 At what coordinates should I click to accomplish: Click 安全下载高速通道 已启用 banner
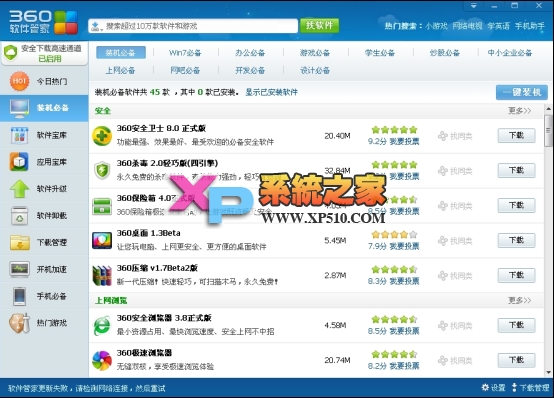point(44,53)
